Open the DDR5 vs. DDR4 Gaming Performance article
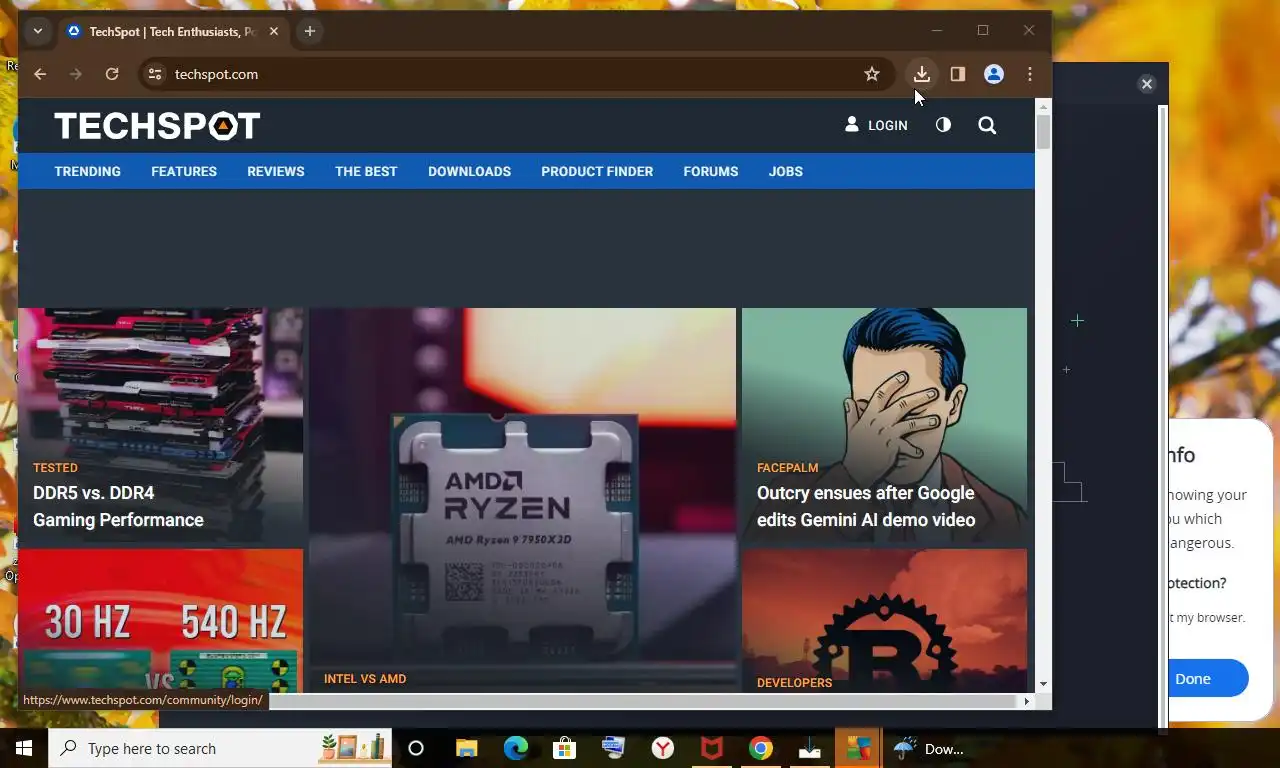This screenshot has height=768, width=1280. [118, 506]
